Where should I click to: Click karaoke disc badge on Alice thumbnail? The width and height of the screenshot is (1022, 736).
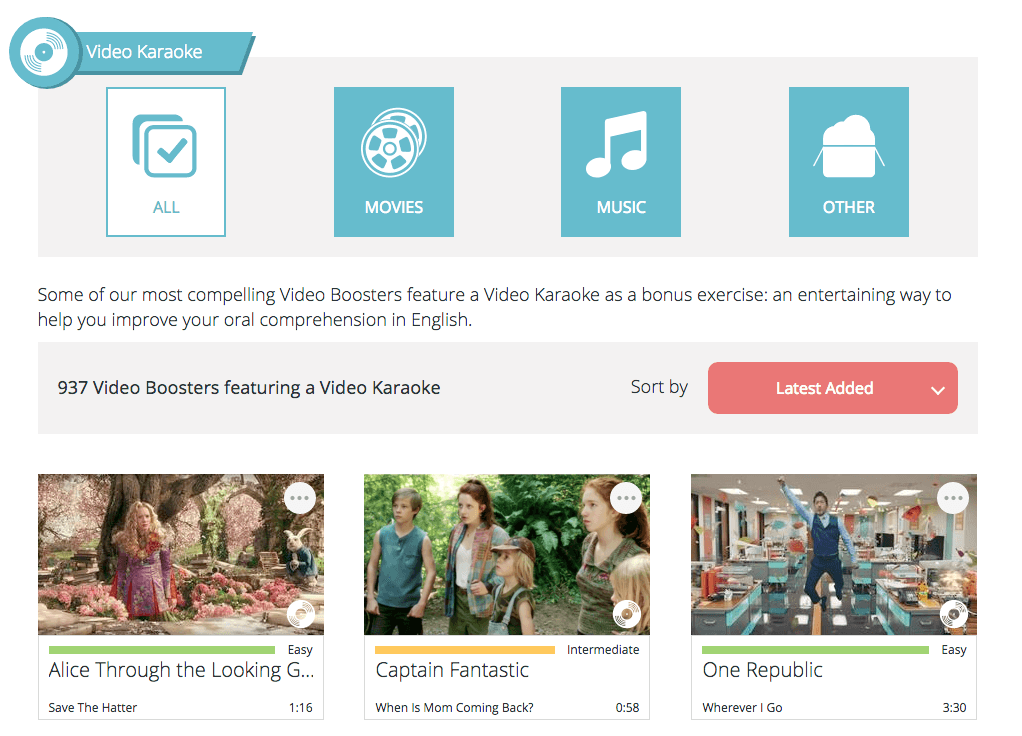301,614
